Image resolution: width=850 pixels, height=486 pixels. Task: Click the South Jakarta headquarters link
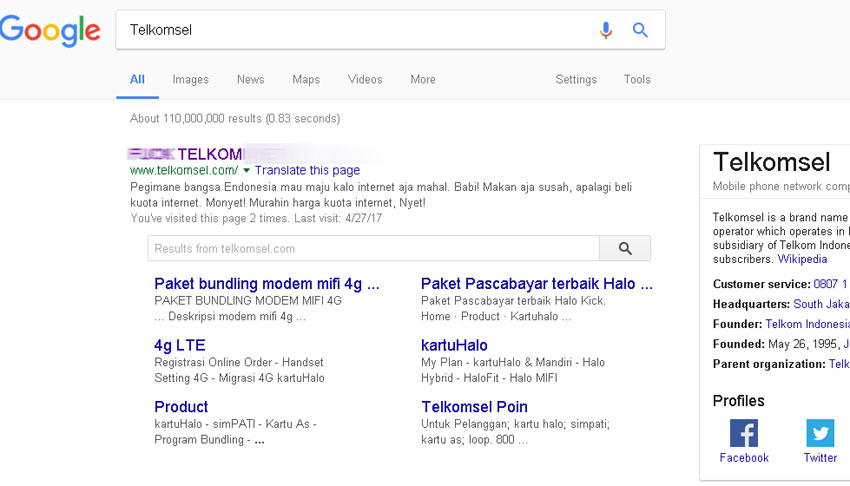(821, 304)
